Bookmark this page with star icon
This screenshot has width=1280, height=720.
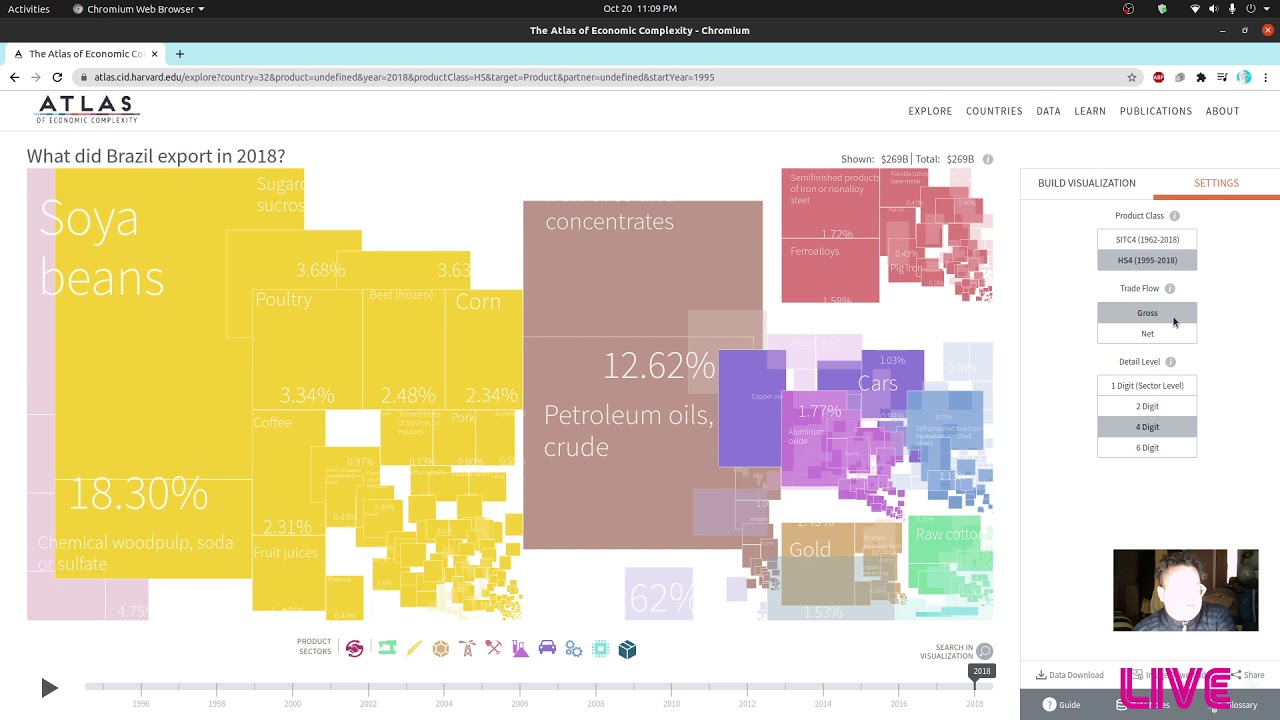click(1132, 77)
